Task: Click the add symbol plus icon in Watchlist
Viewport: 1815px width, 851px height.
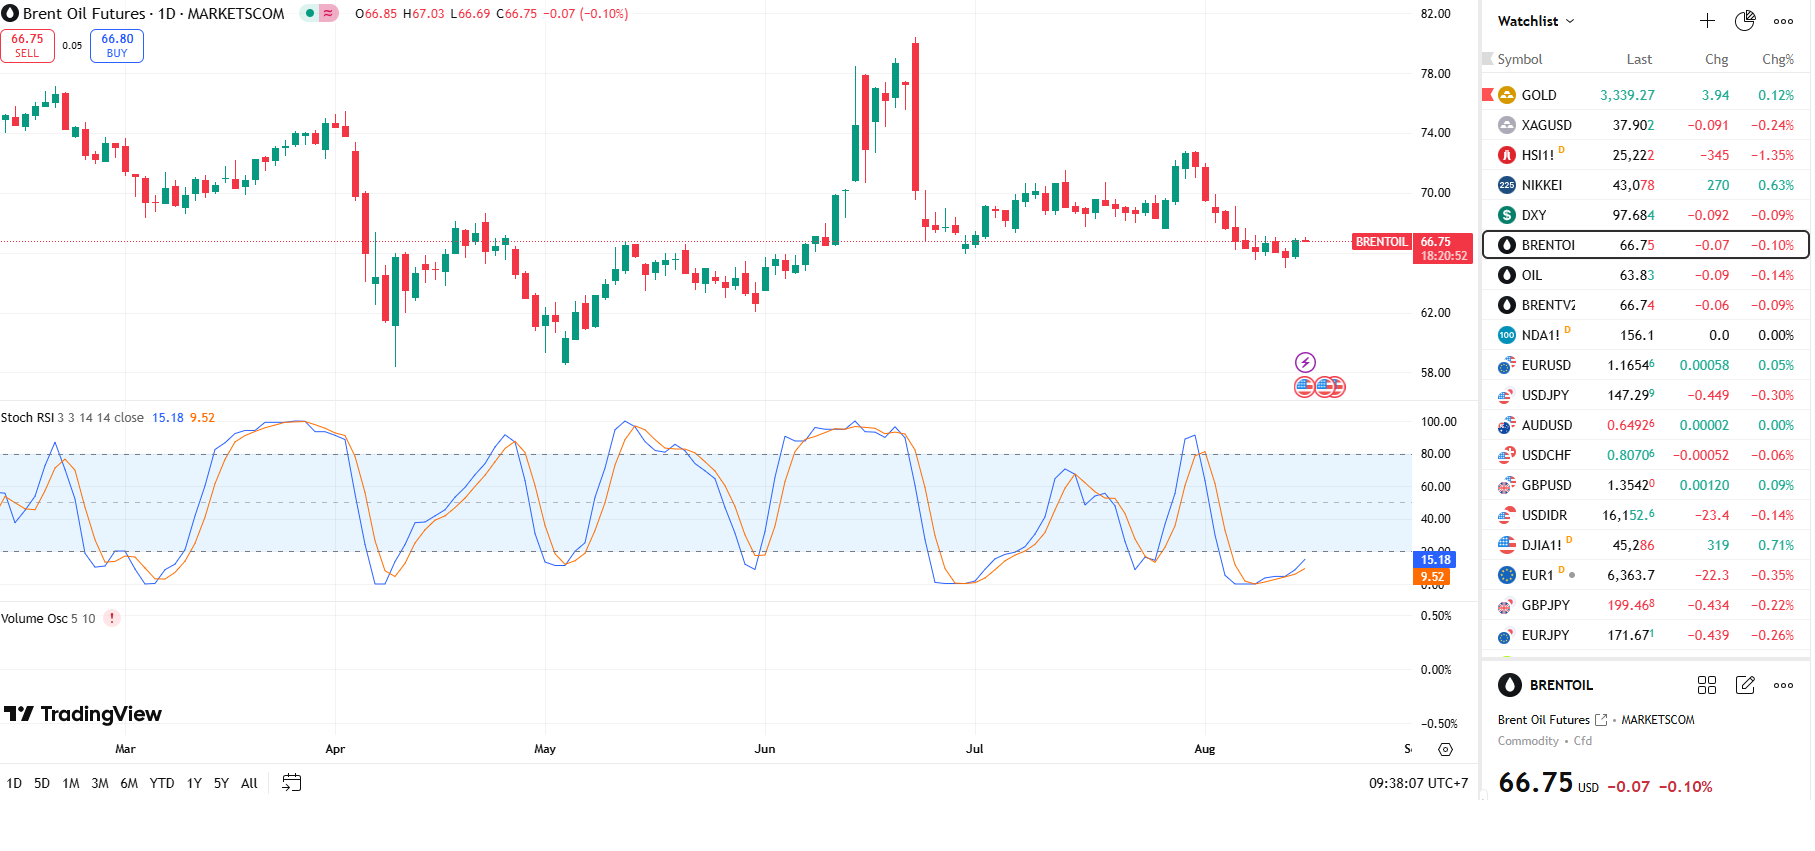Action: click(x=1707, y=21)
